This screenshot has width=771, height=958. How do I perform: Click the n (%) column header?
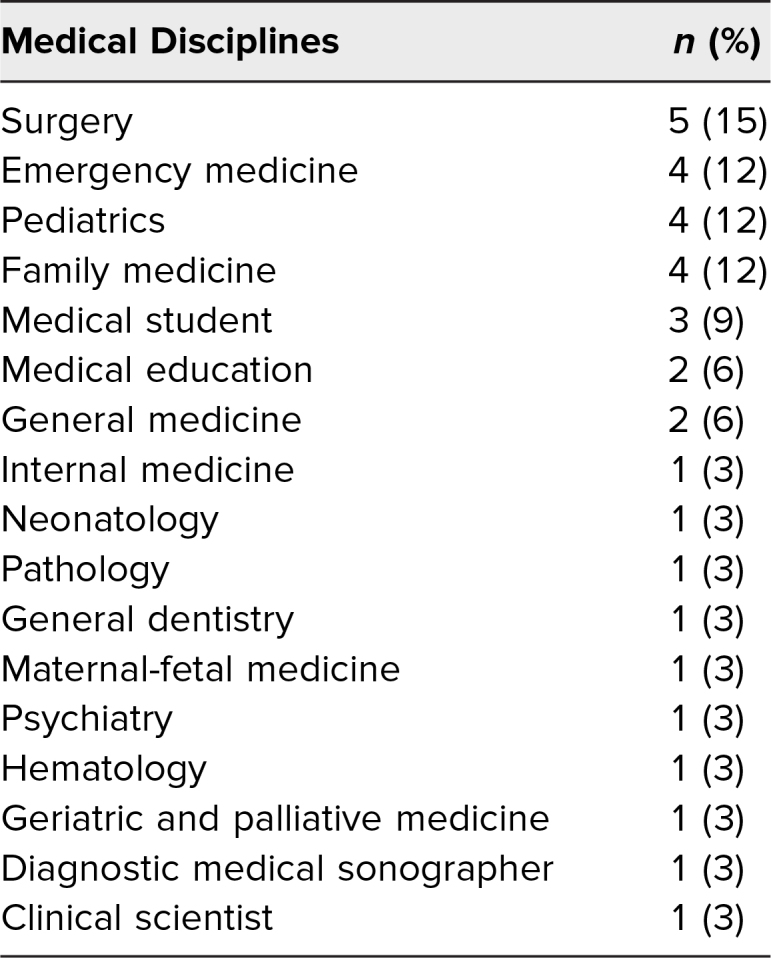coord(717,42)
